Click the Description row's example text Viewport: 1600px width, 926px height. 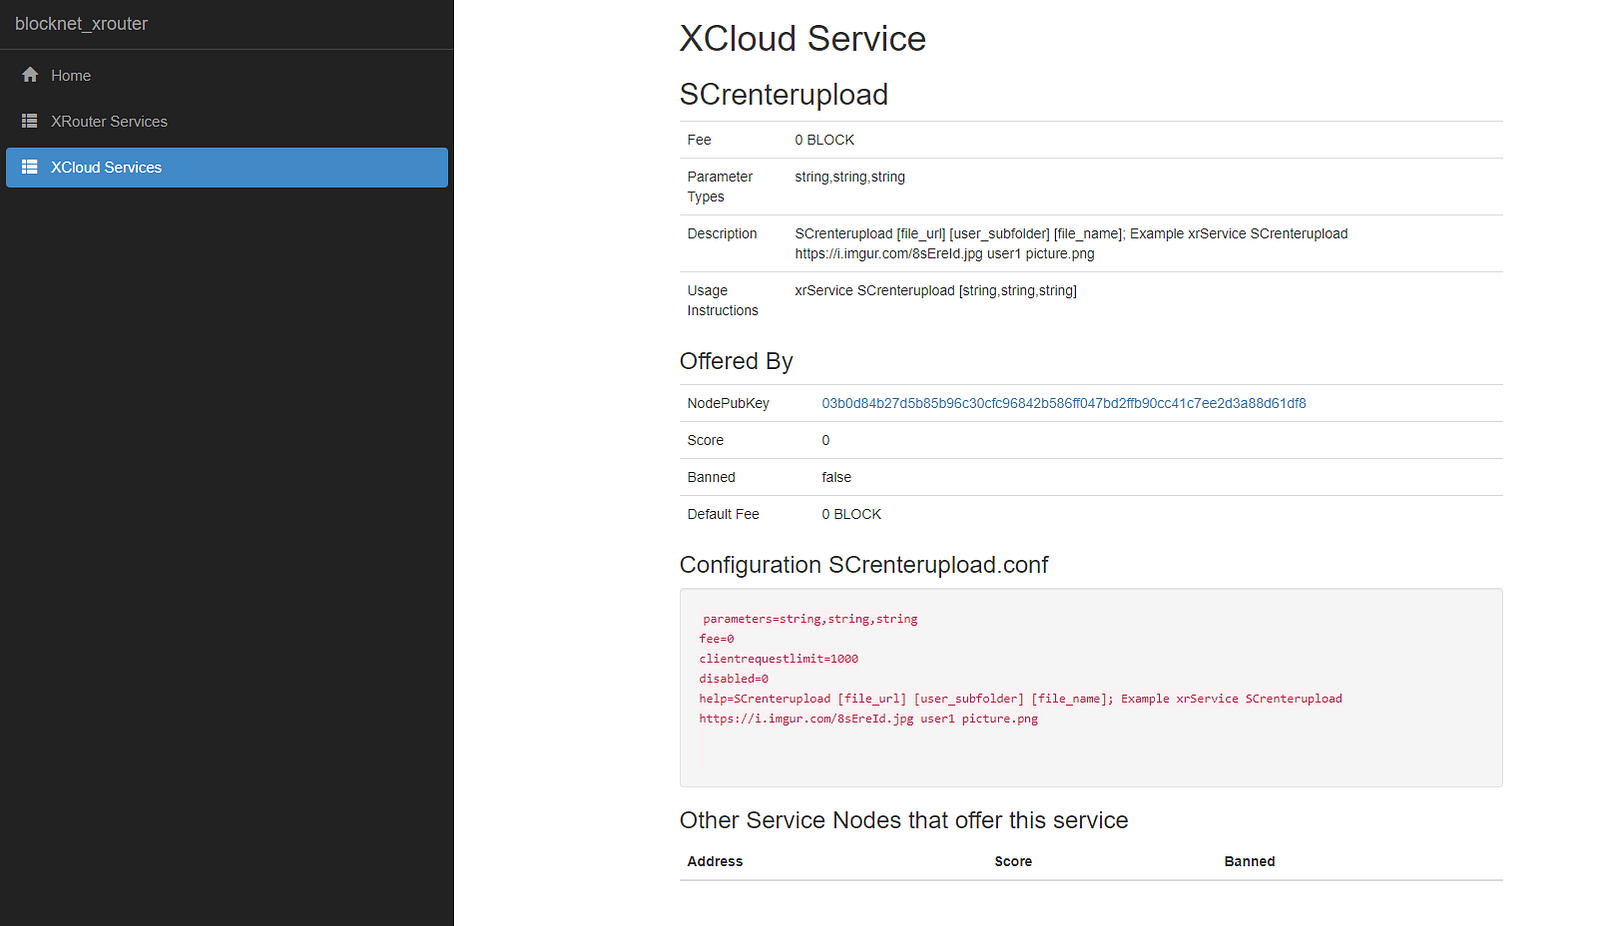(1070, 244)
